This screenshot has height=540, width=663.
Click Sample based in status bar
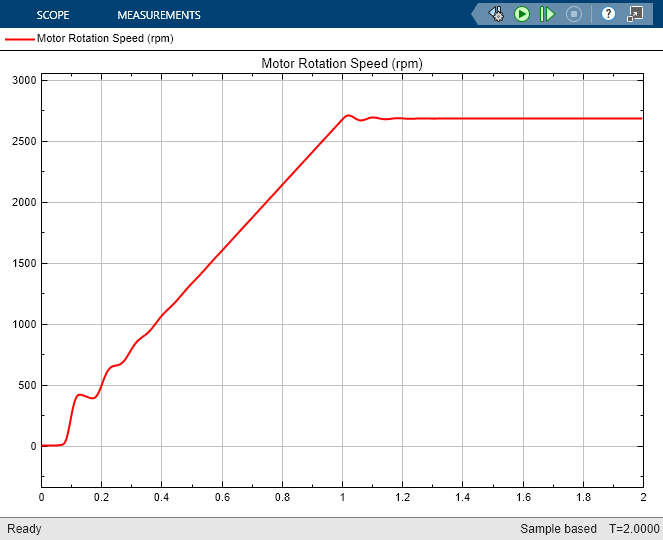(558, 529)
